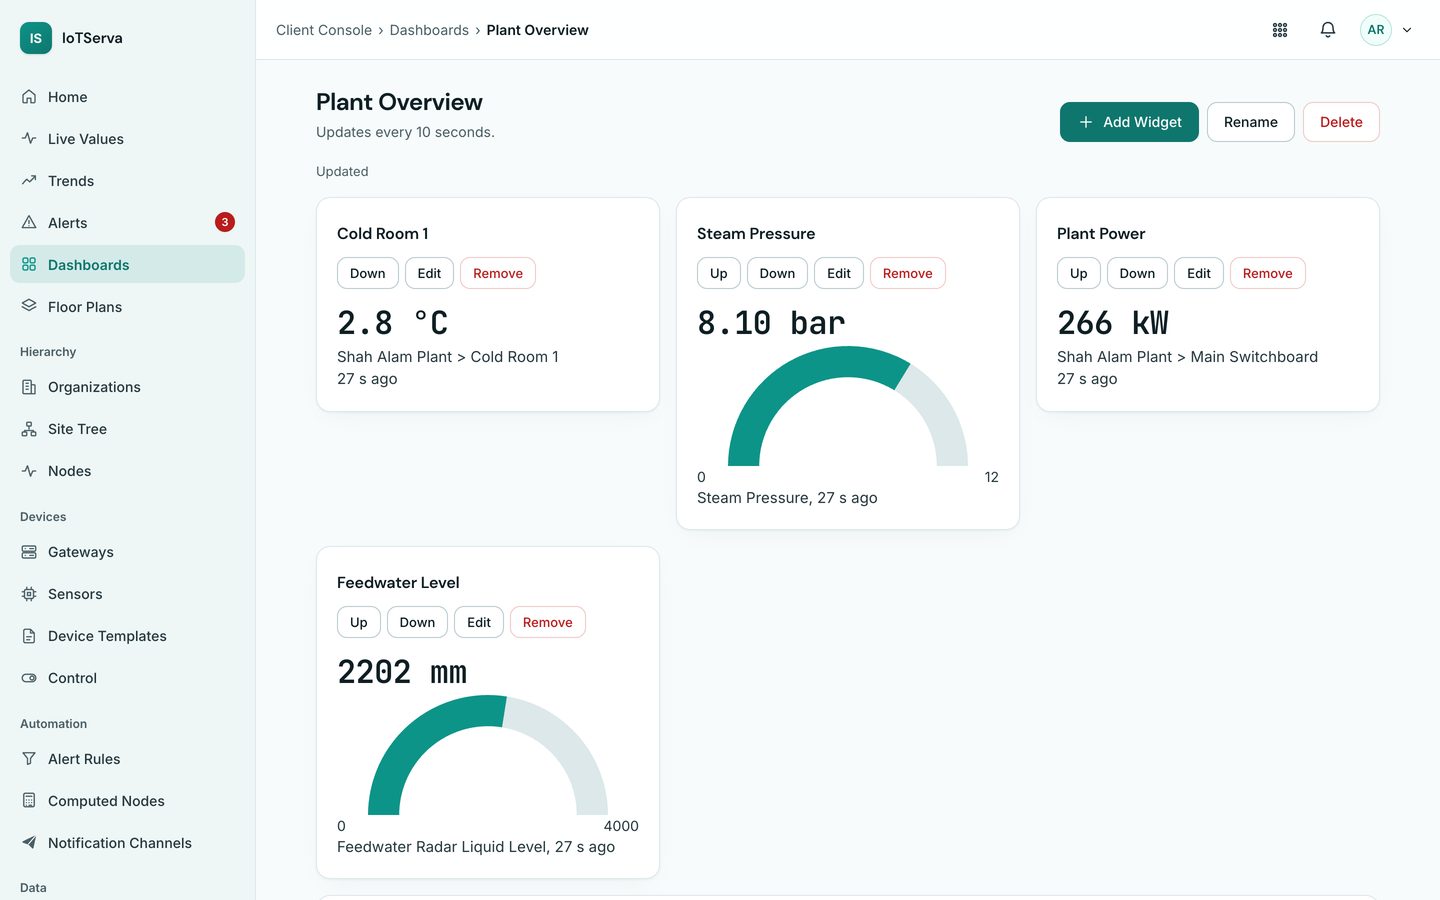This screenshot has height=900, width=1440.
Task: Edit the Steam Pressure widget
Action: 839,273
